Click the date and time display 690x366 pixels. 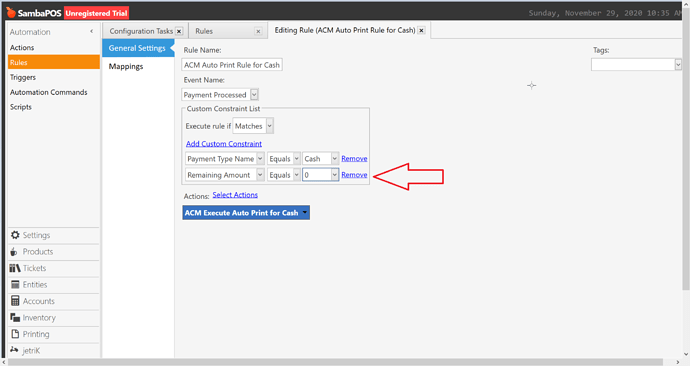coord(606,13)
